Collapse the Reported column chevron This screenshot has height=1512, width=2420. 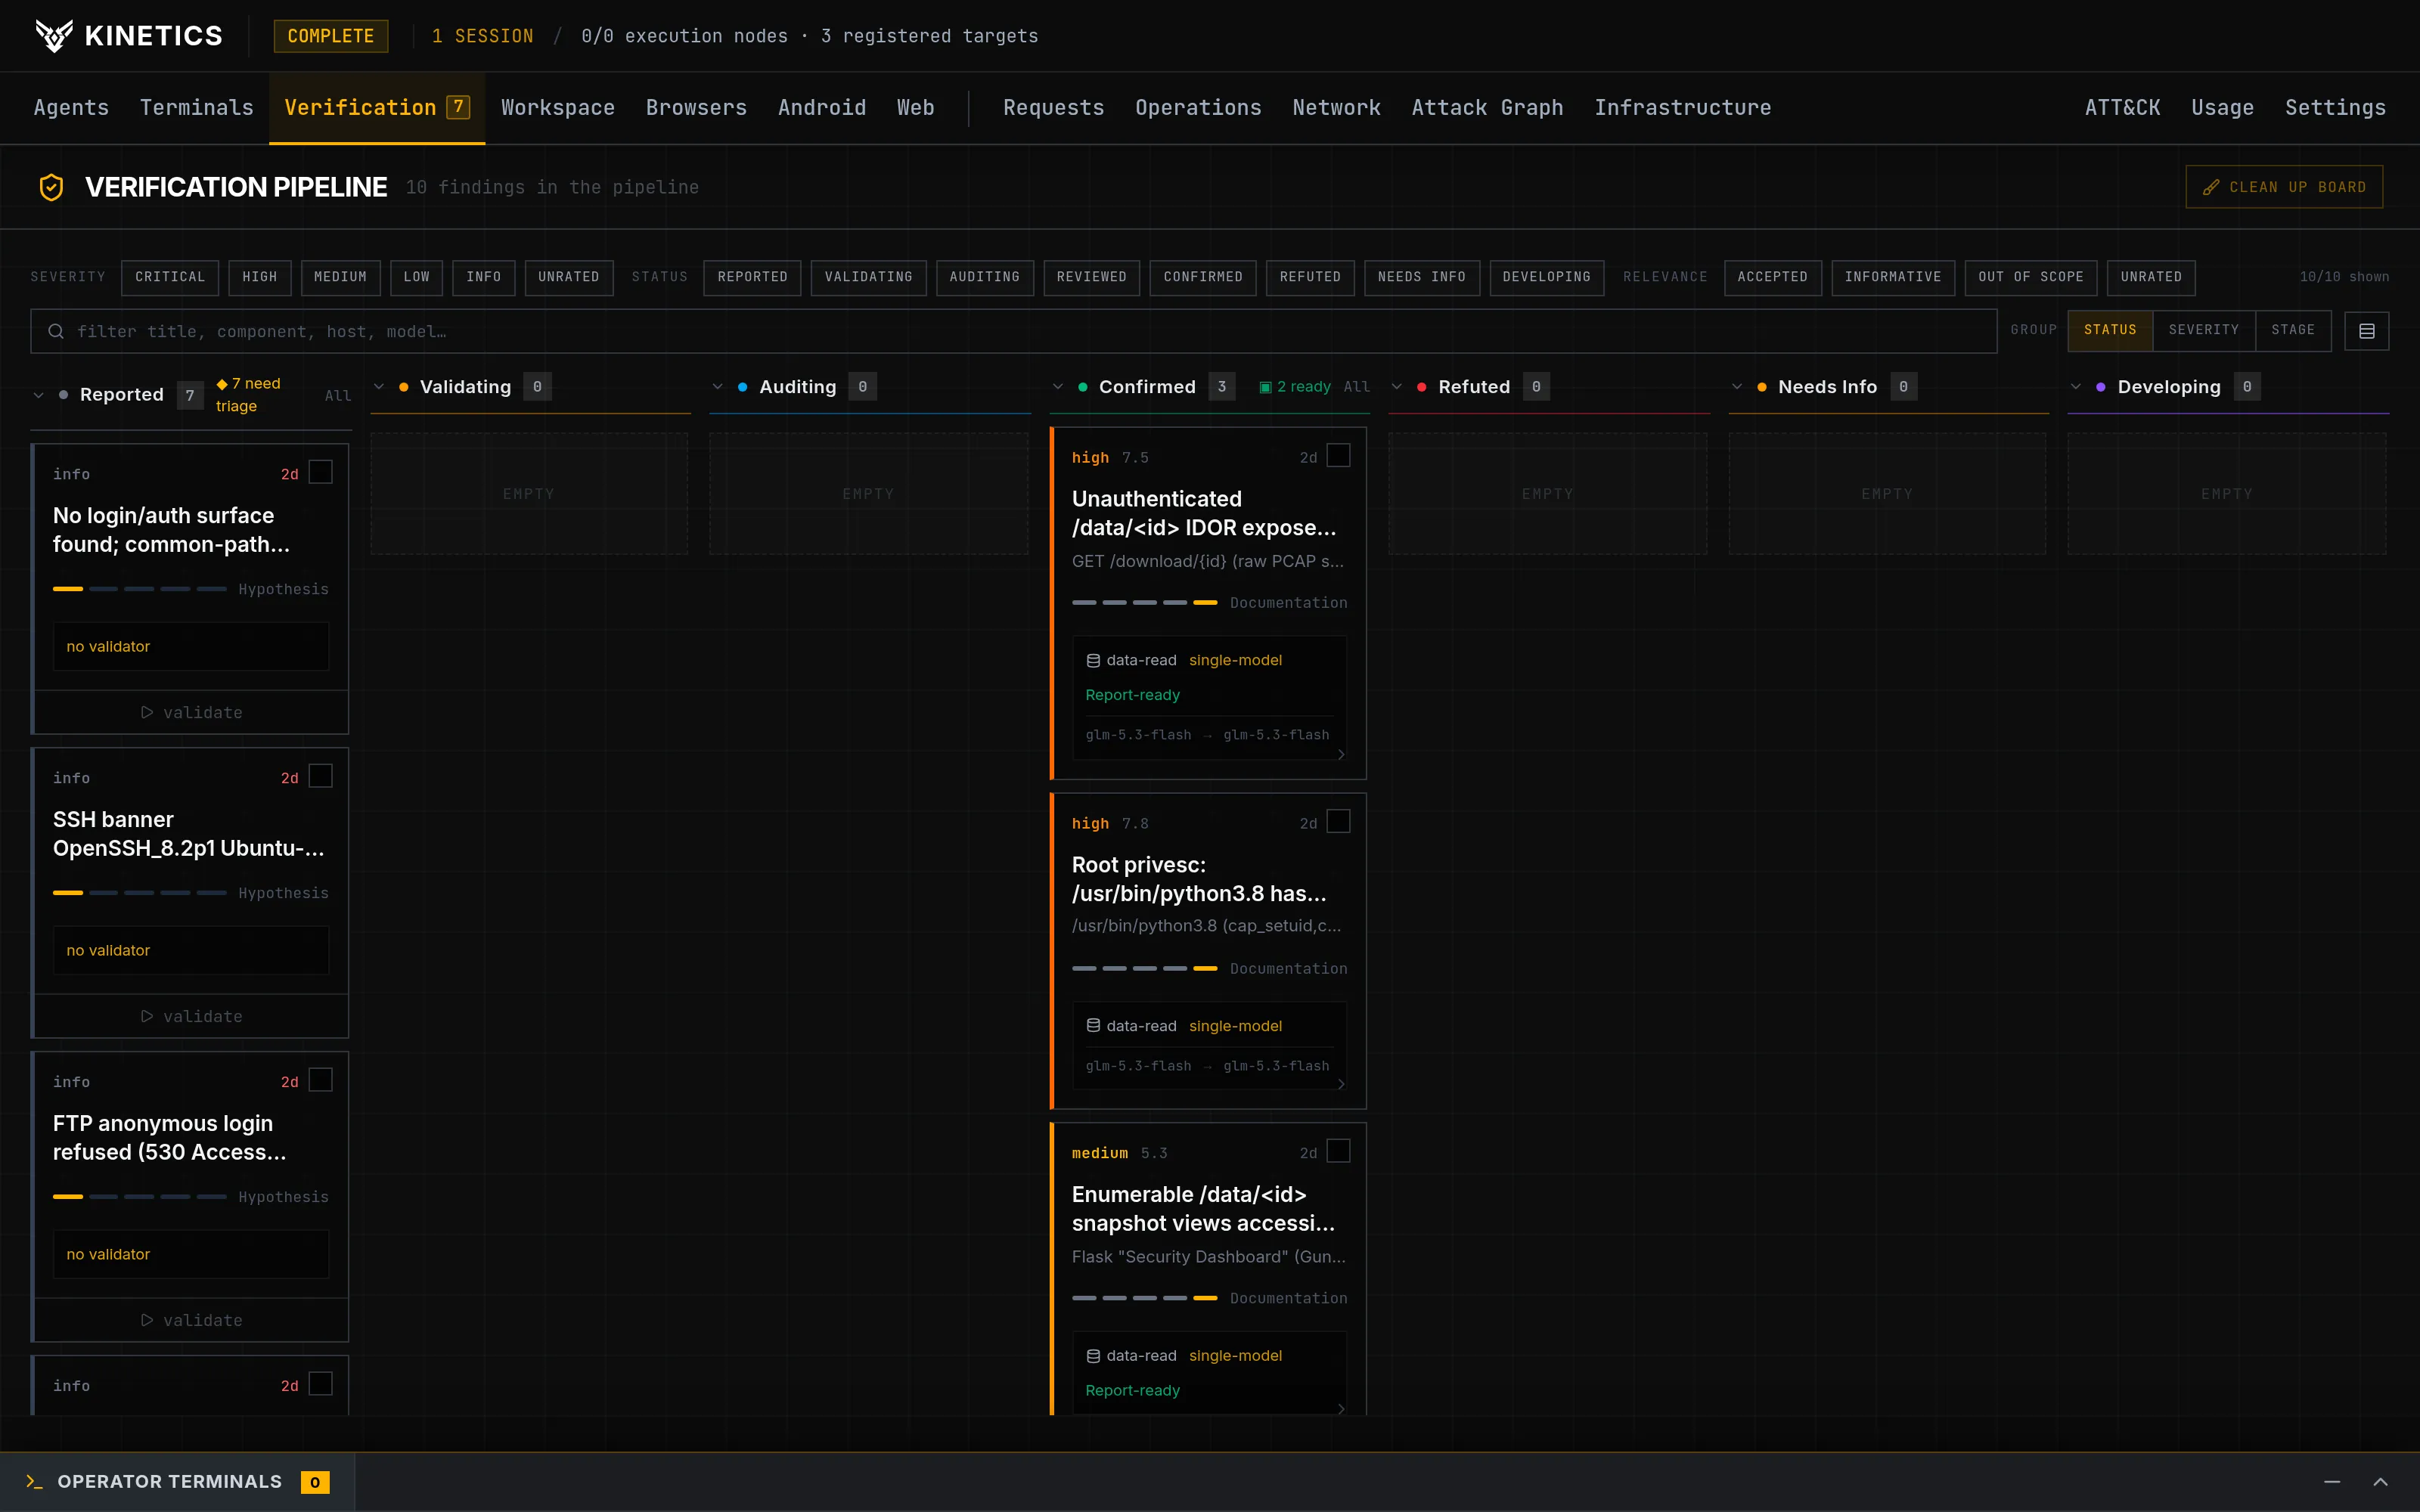(x=38, y=395)
